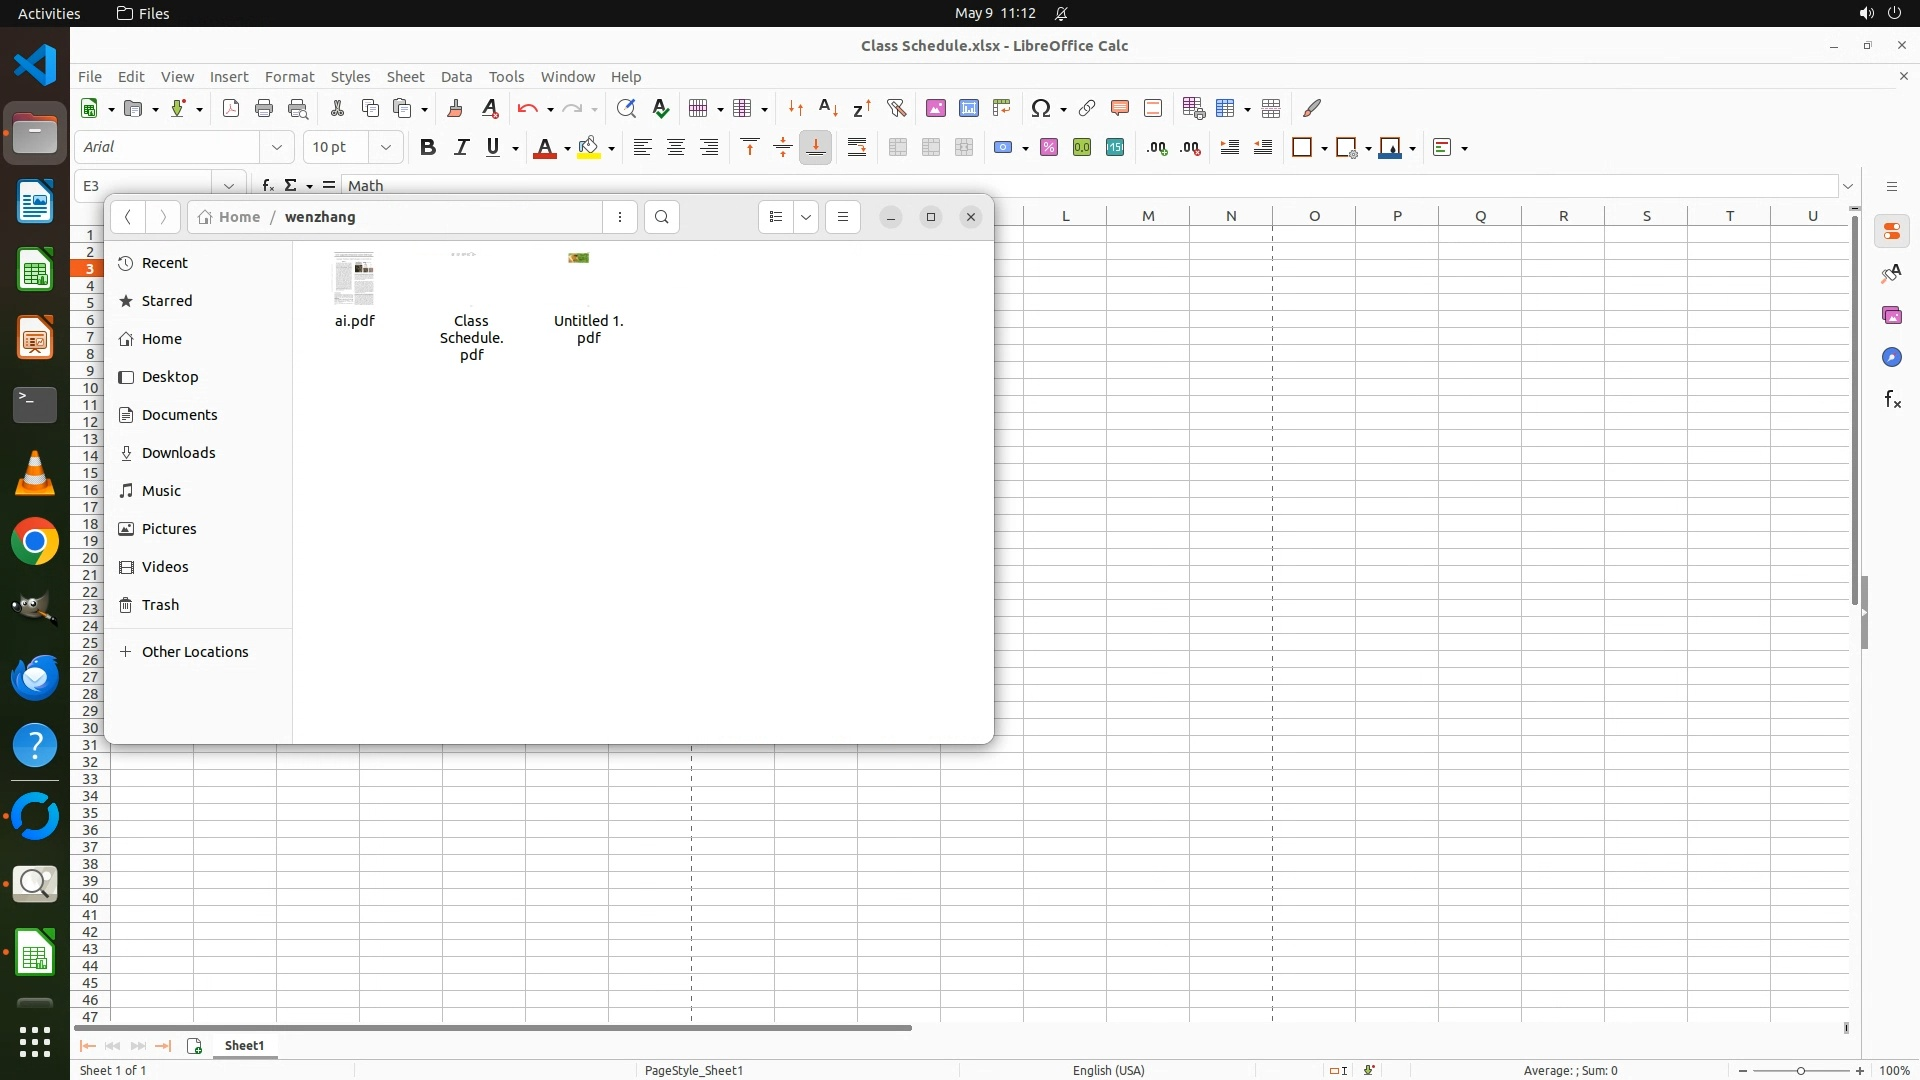The width and height of the screenshot is (1920, 1080).
Task: Select the ai.pdf file thumbnail
Action: click(354, 279)
